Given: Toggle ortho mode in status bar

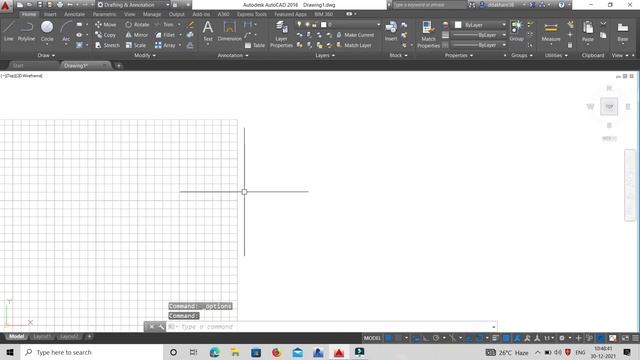Looking at the screenshot, I should (x=426, y=338).
